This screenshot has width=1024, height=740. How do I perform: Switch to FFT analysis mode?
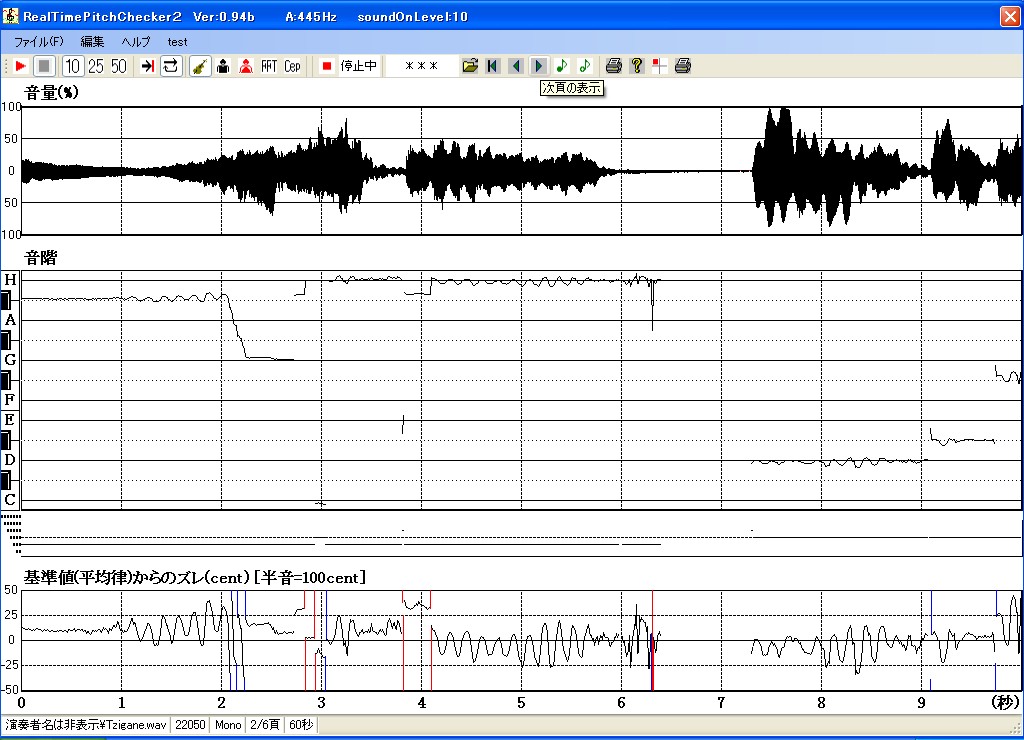[269, 66]
